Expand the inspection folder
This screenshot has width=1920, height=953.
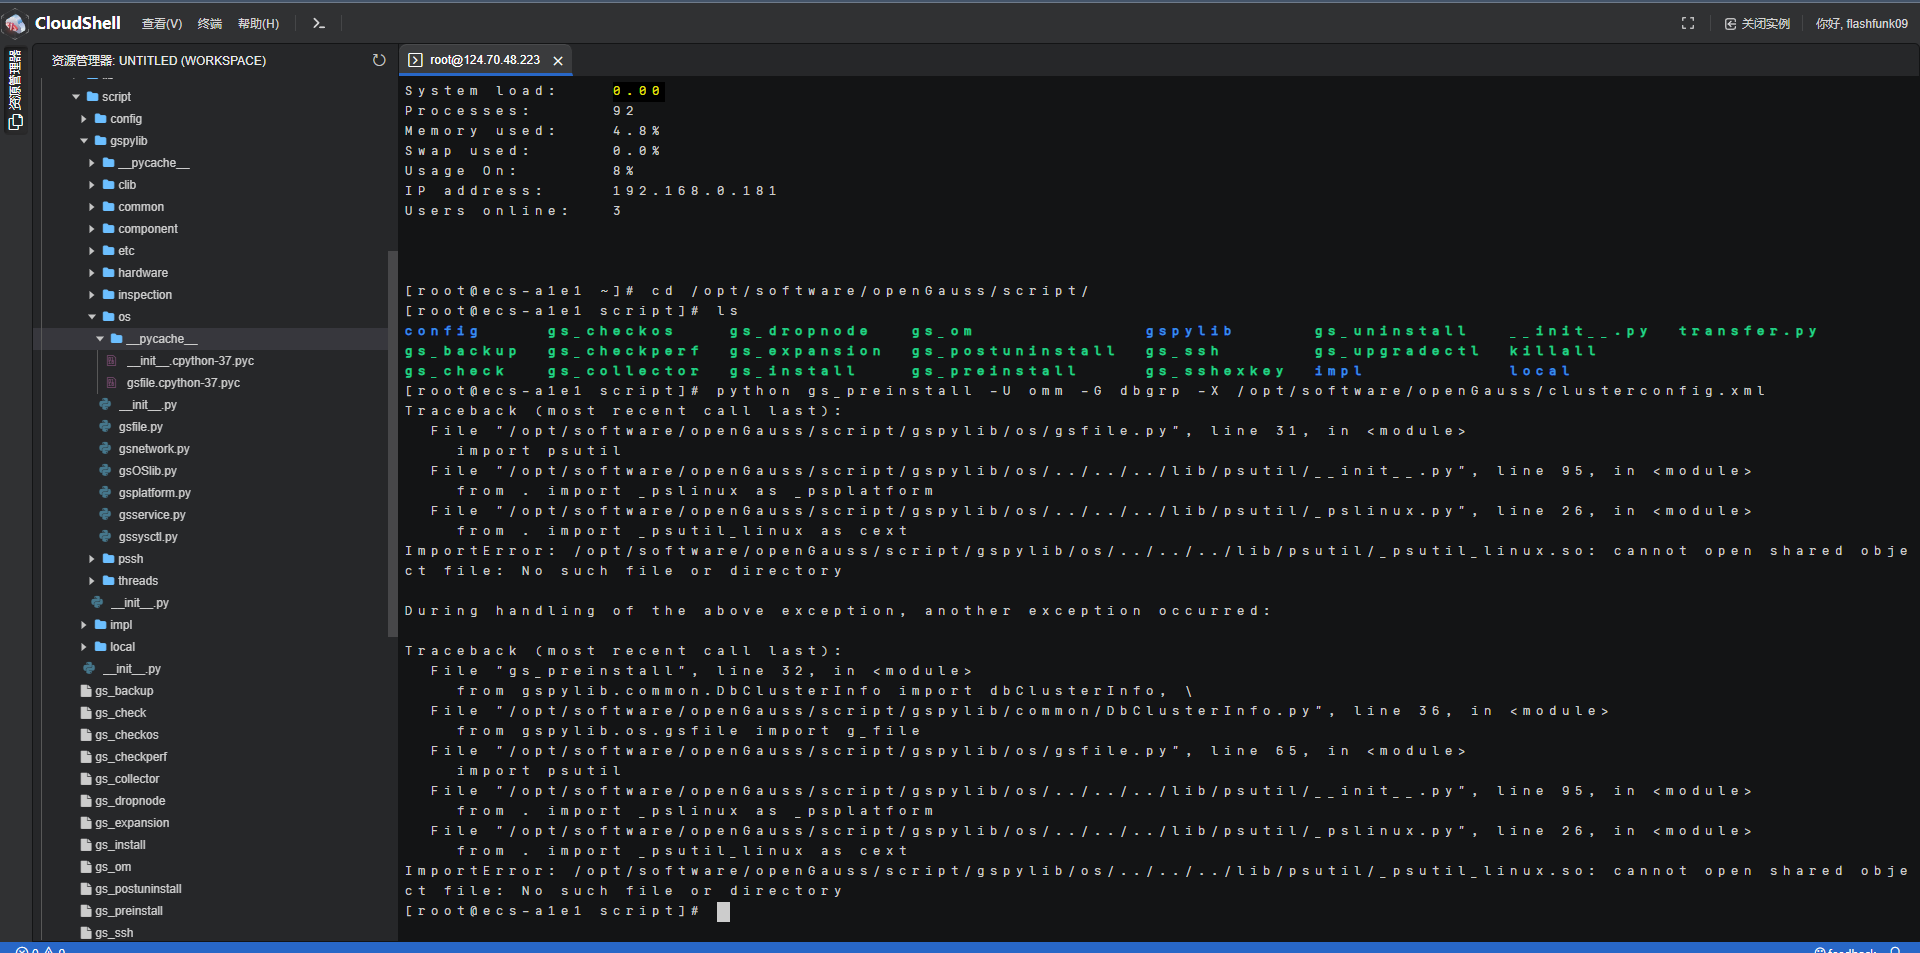(x=92, y=295)
